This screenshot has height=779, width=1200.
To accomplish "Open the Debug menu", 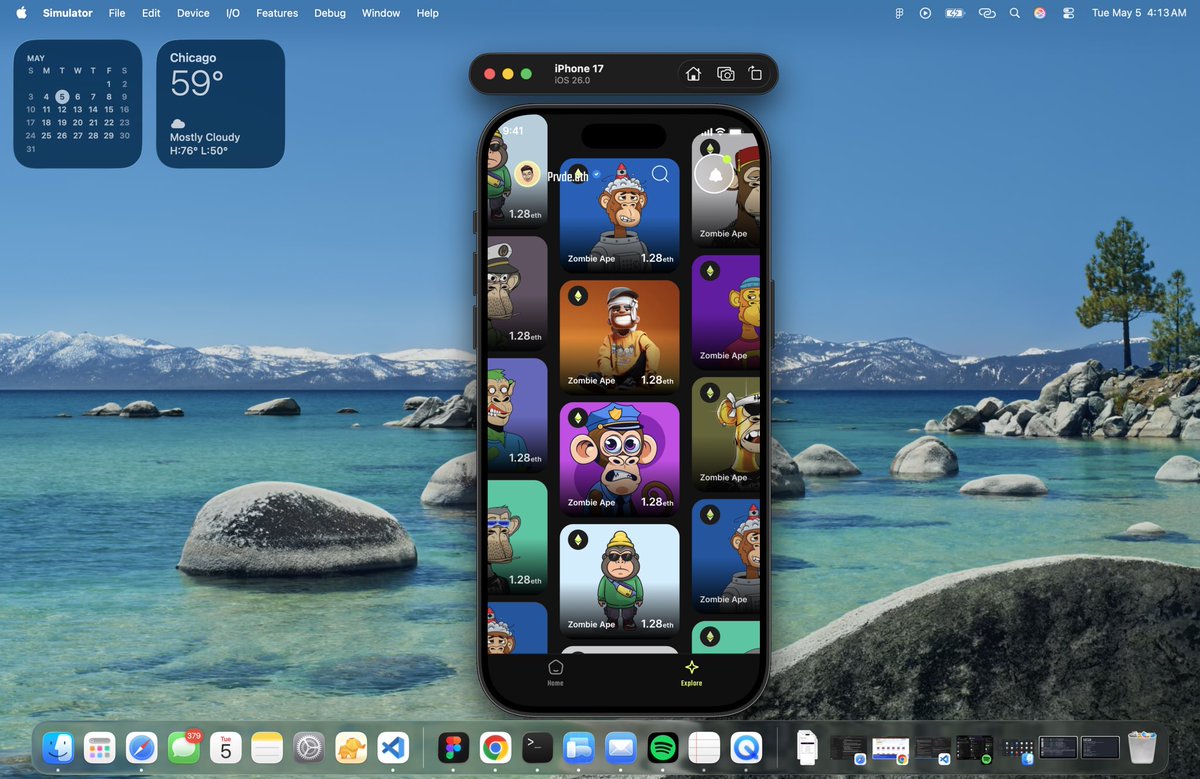I will click(x=330, y=13).
